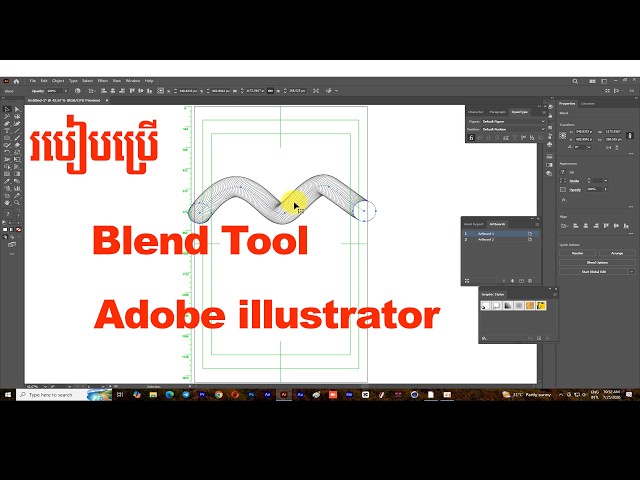Open the Effect menu
Screen dimensions: 640x480
[102, 81]
